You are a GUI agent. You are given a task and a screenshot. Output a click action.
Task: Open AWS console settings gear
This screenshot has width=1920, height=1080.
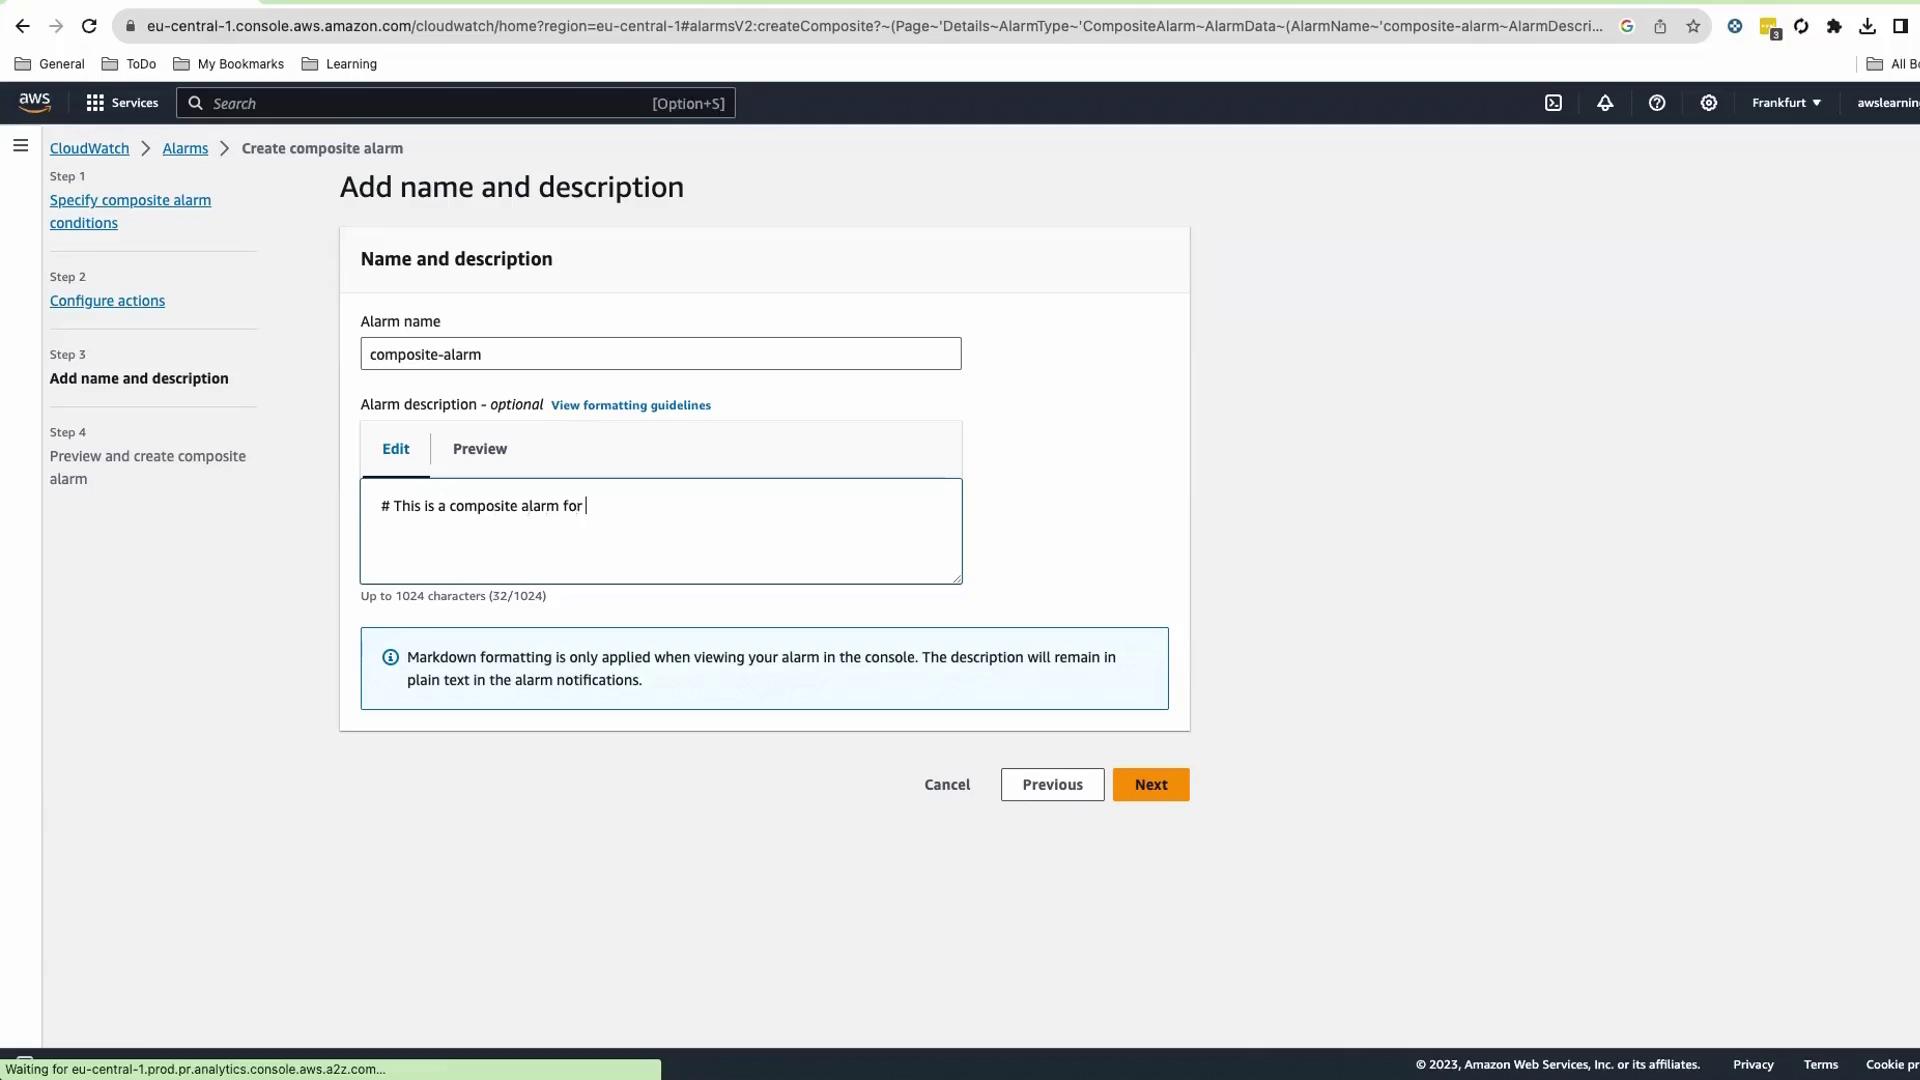1709,103
